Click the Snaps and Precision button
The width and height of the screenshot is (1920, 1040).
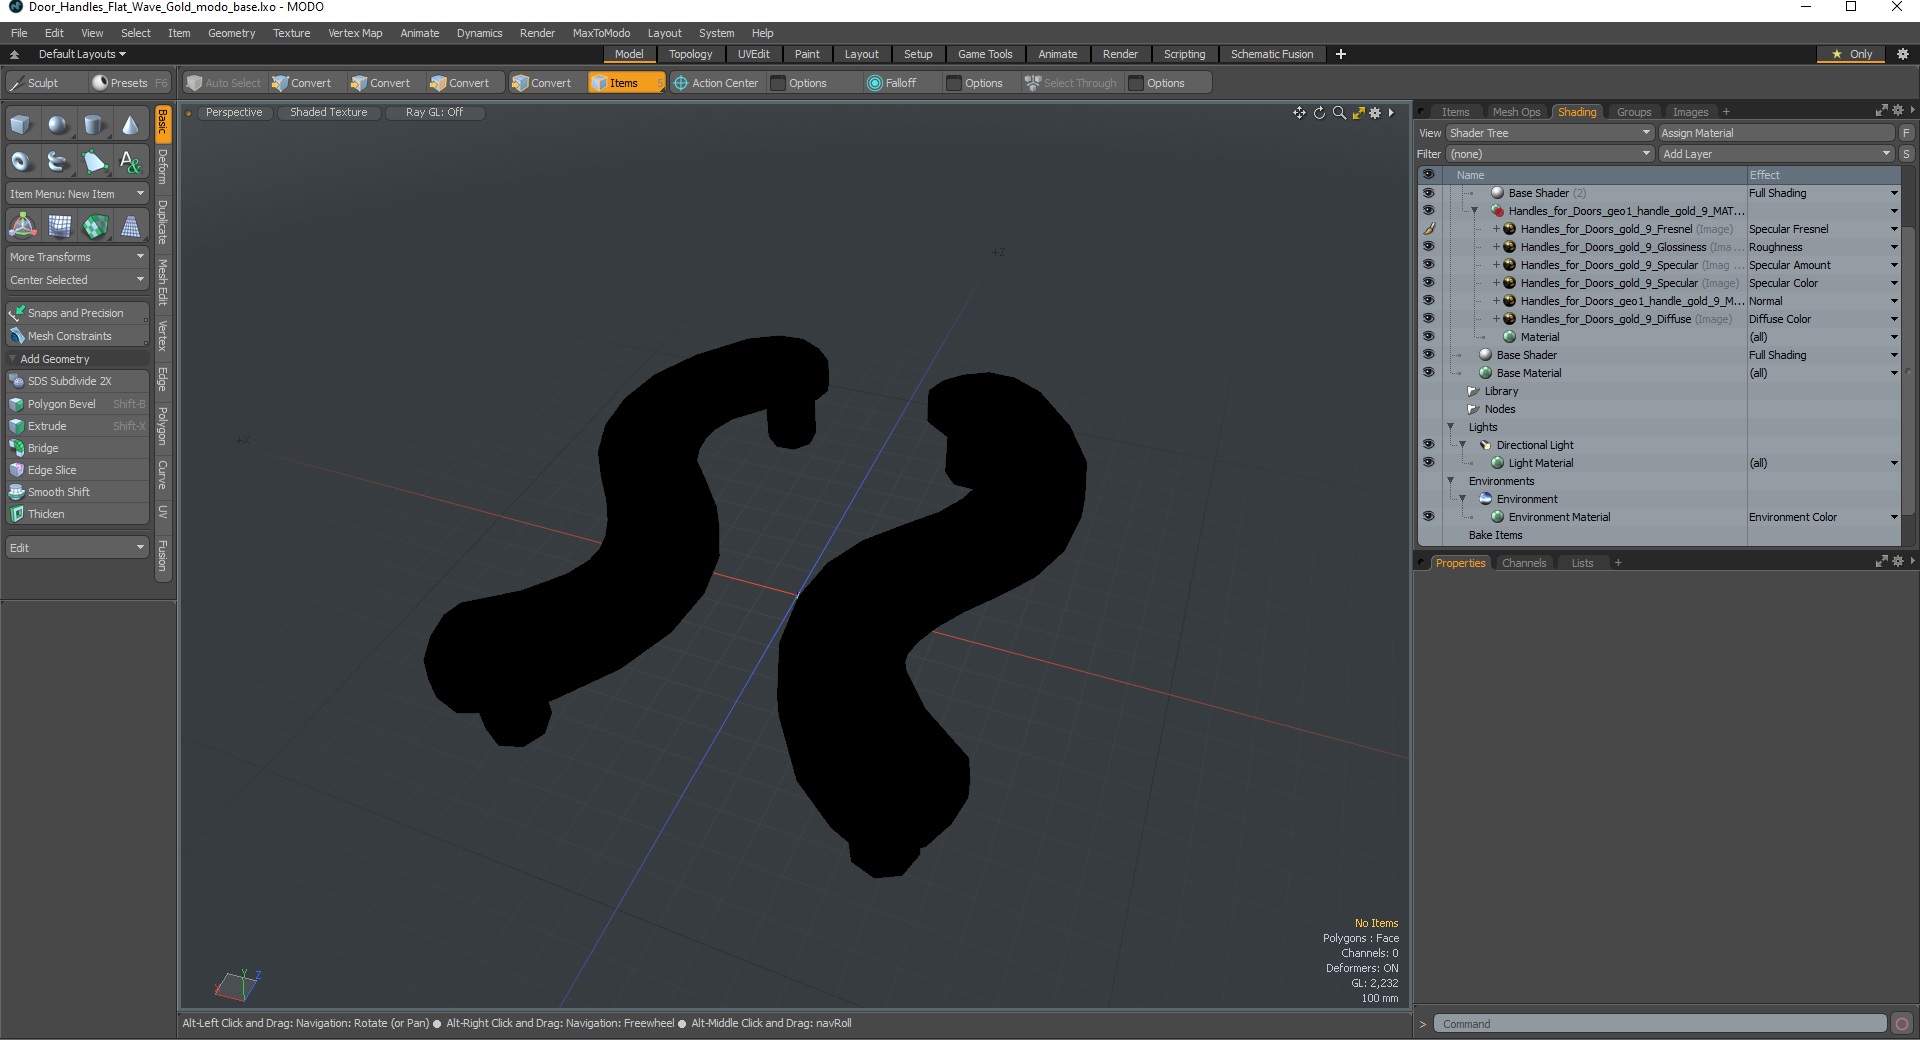77,313
